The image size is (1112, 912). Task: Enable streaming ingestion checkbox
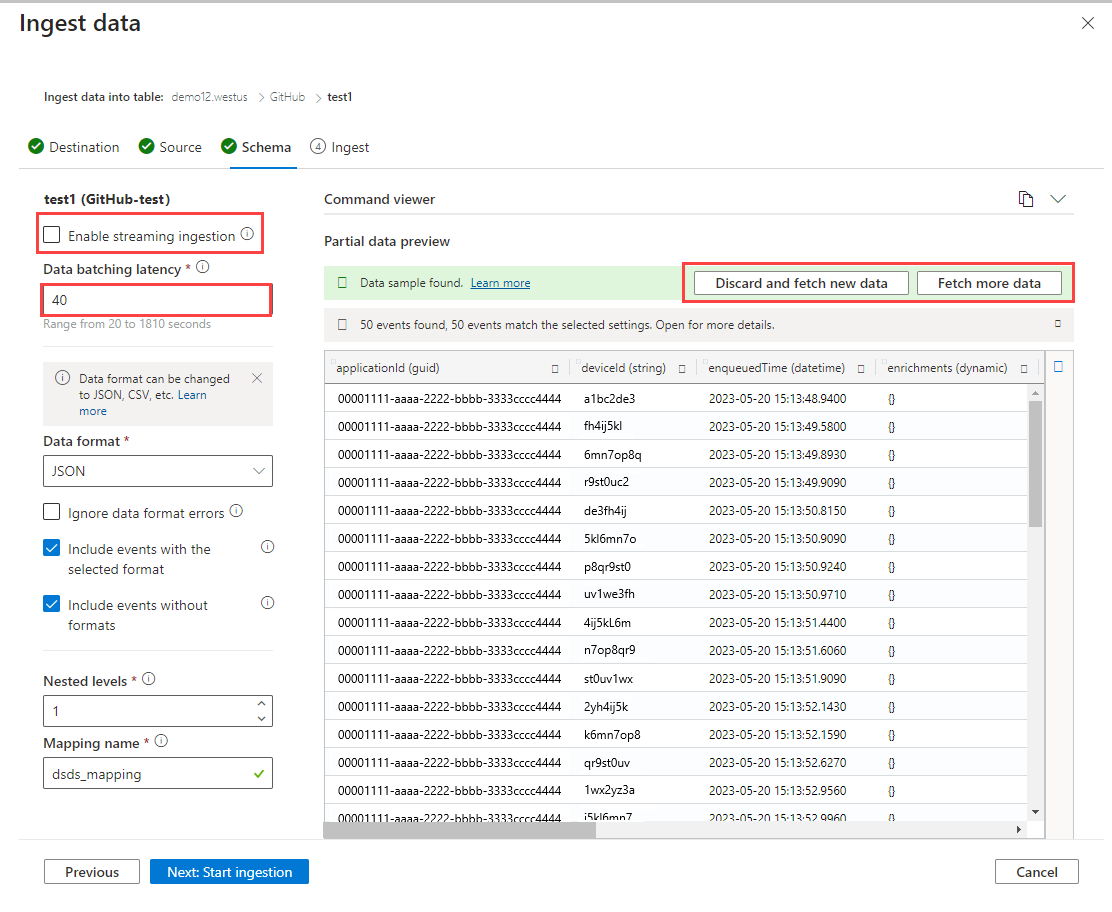[52, 235]
